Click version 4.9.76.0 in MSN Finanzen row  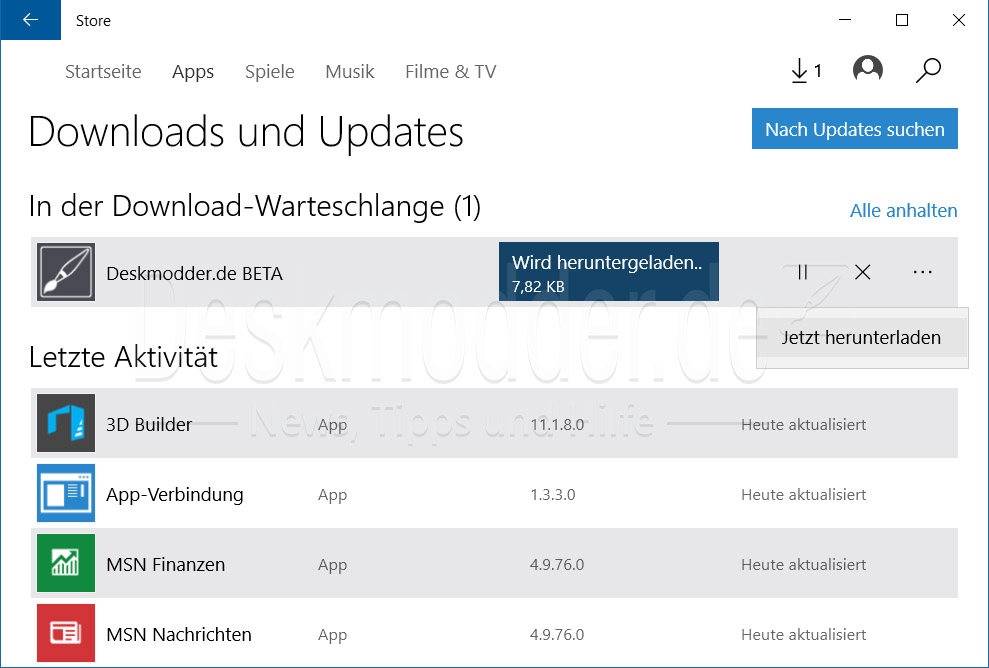557,565
